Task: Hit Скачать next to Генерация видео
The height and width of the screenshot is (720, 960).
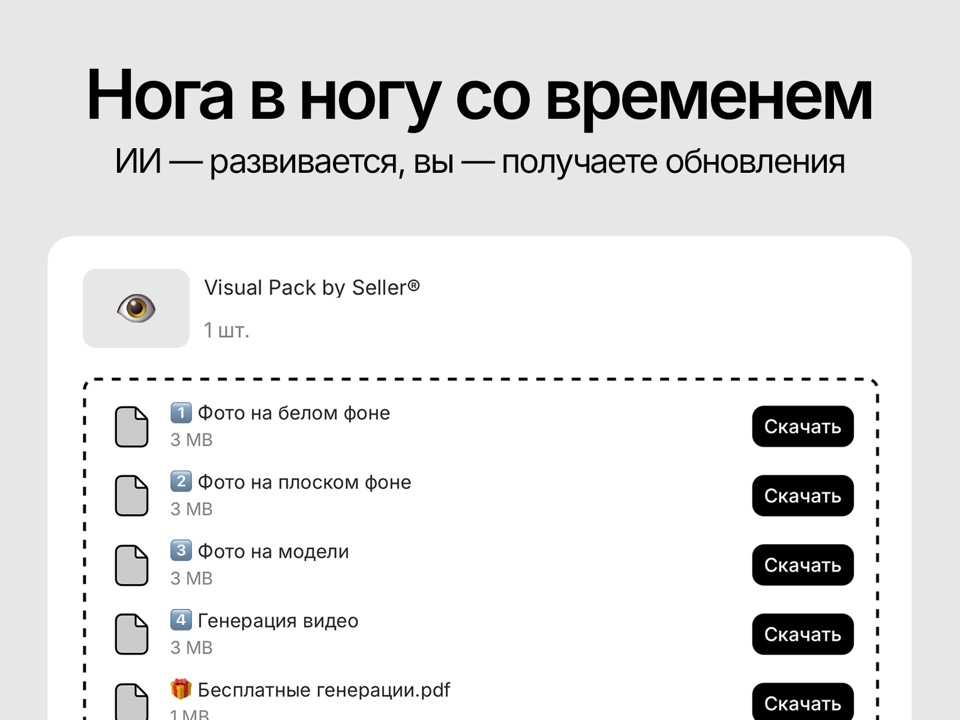Action: (x=802, y=634)
